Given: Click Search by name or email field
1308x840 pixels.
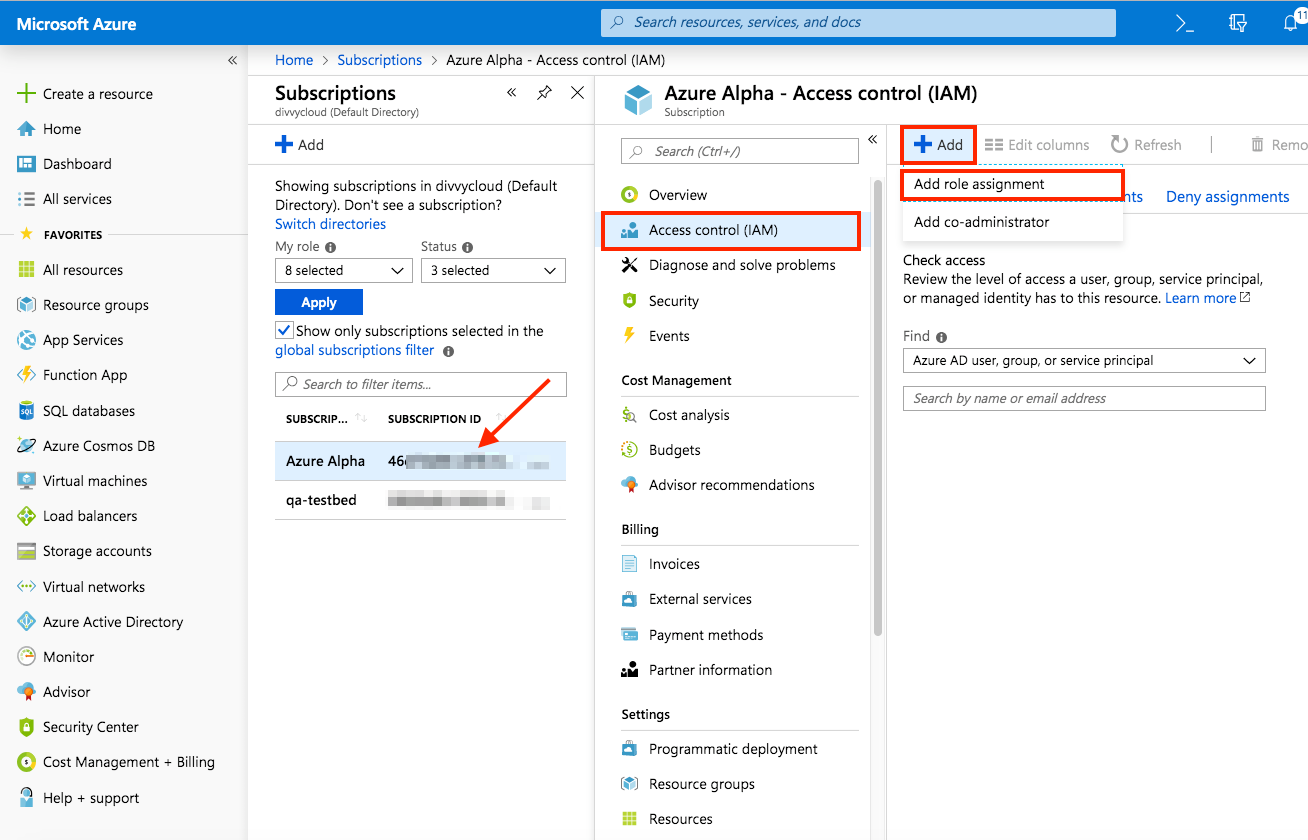Looking at the screenshot, I should point(1084,398).
